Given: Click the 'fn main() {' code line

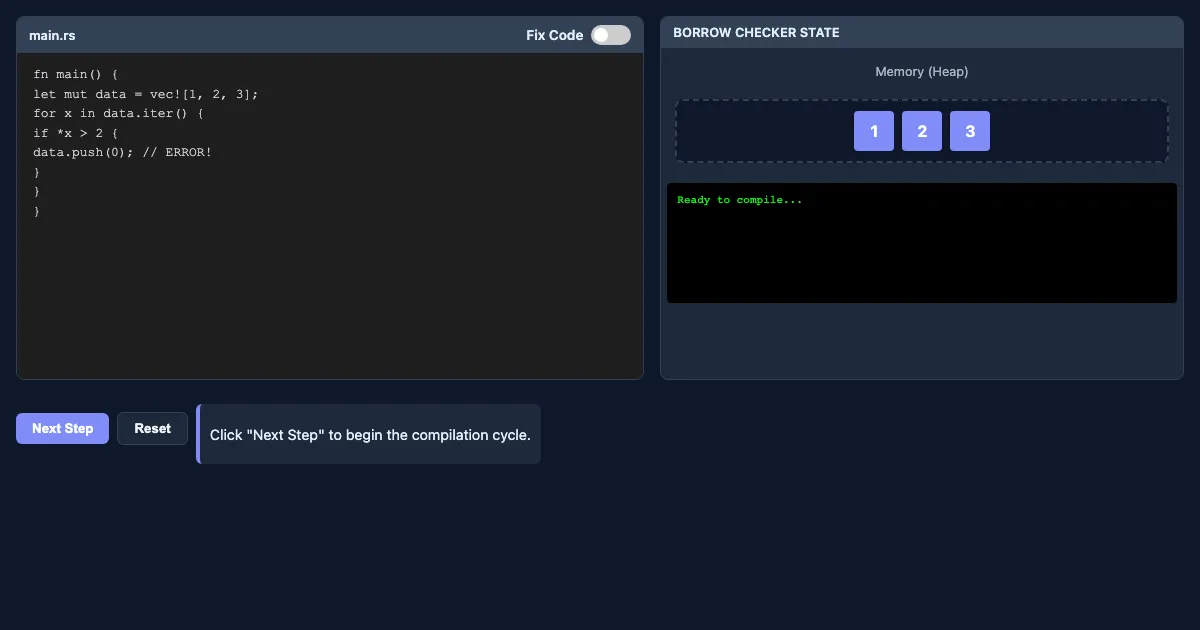Looking at the screenshot, I should tap(76, 74).
